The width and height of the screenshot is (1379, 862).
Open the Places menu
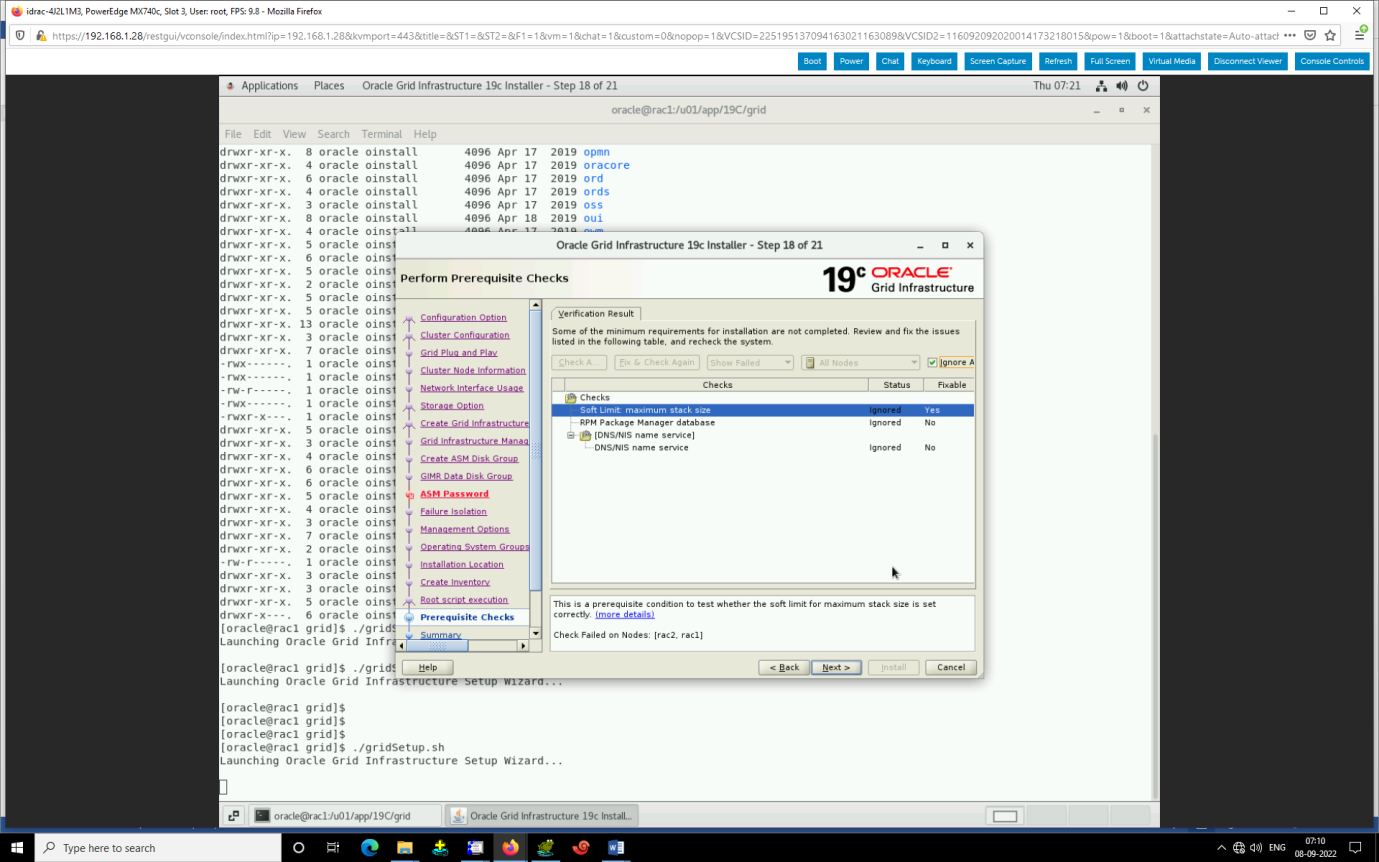[329, 86]
